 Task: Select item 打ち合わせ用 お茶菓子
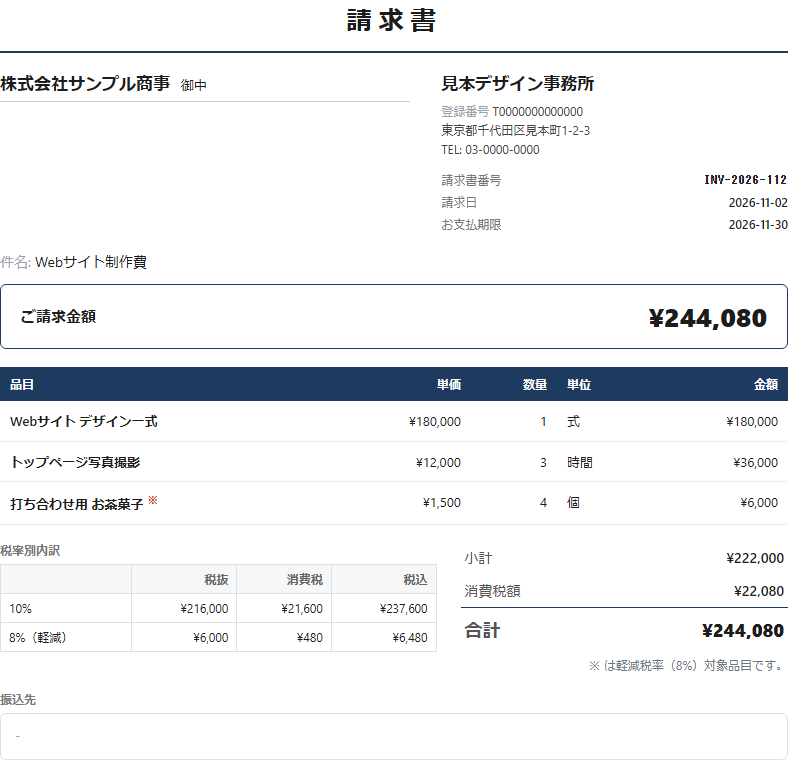click(77, 504)
